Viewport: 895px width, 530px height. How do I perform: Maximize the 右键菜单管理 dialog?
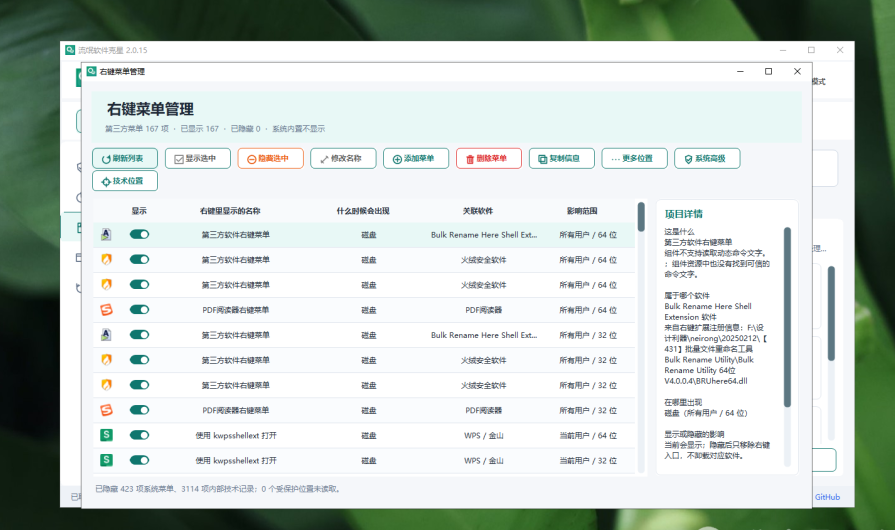coord(768,71)
